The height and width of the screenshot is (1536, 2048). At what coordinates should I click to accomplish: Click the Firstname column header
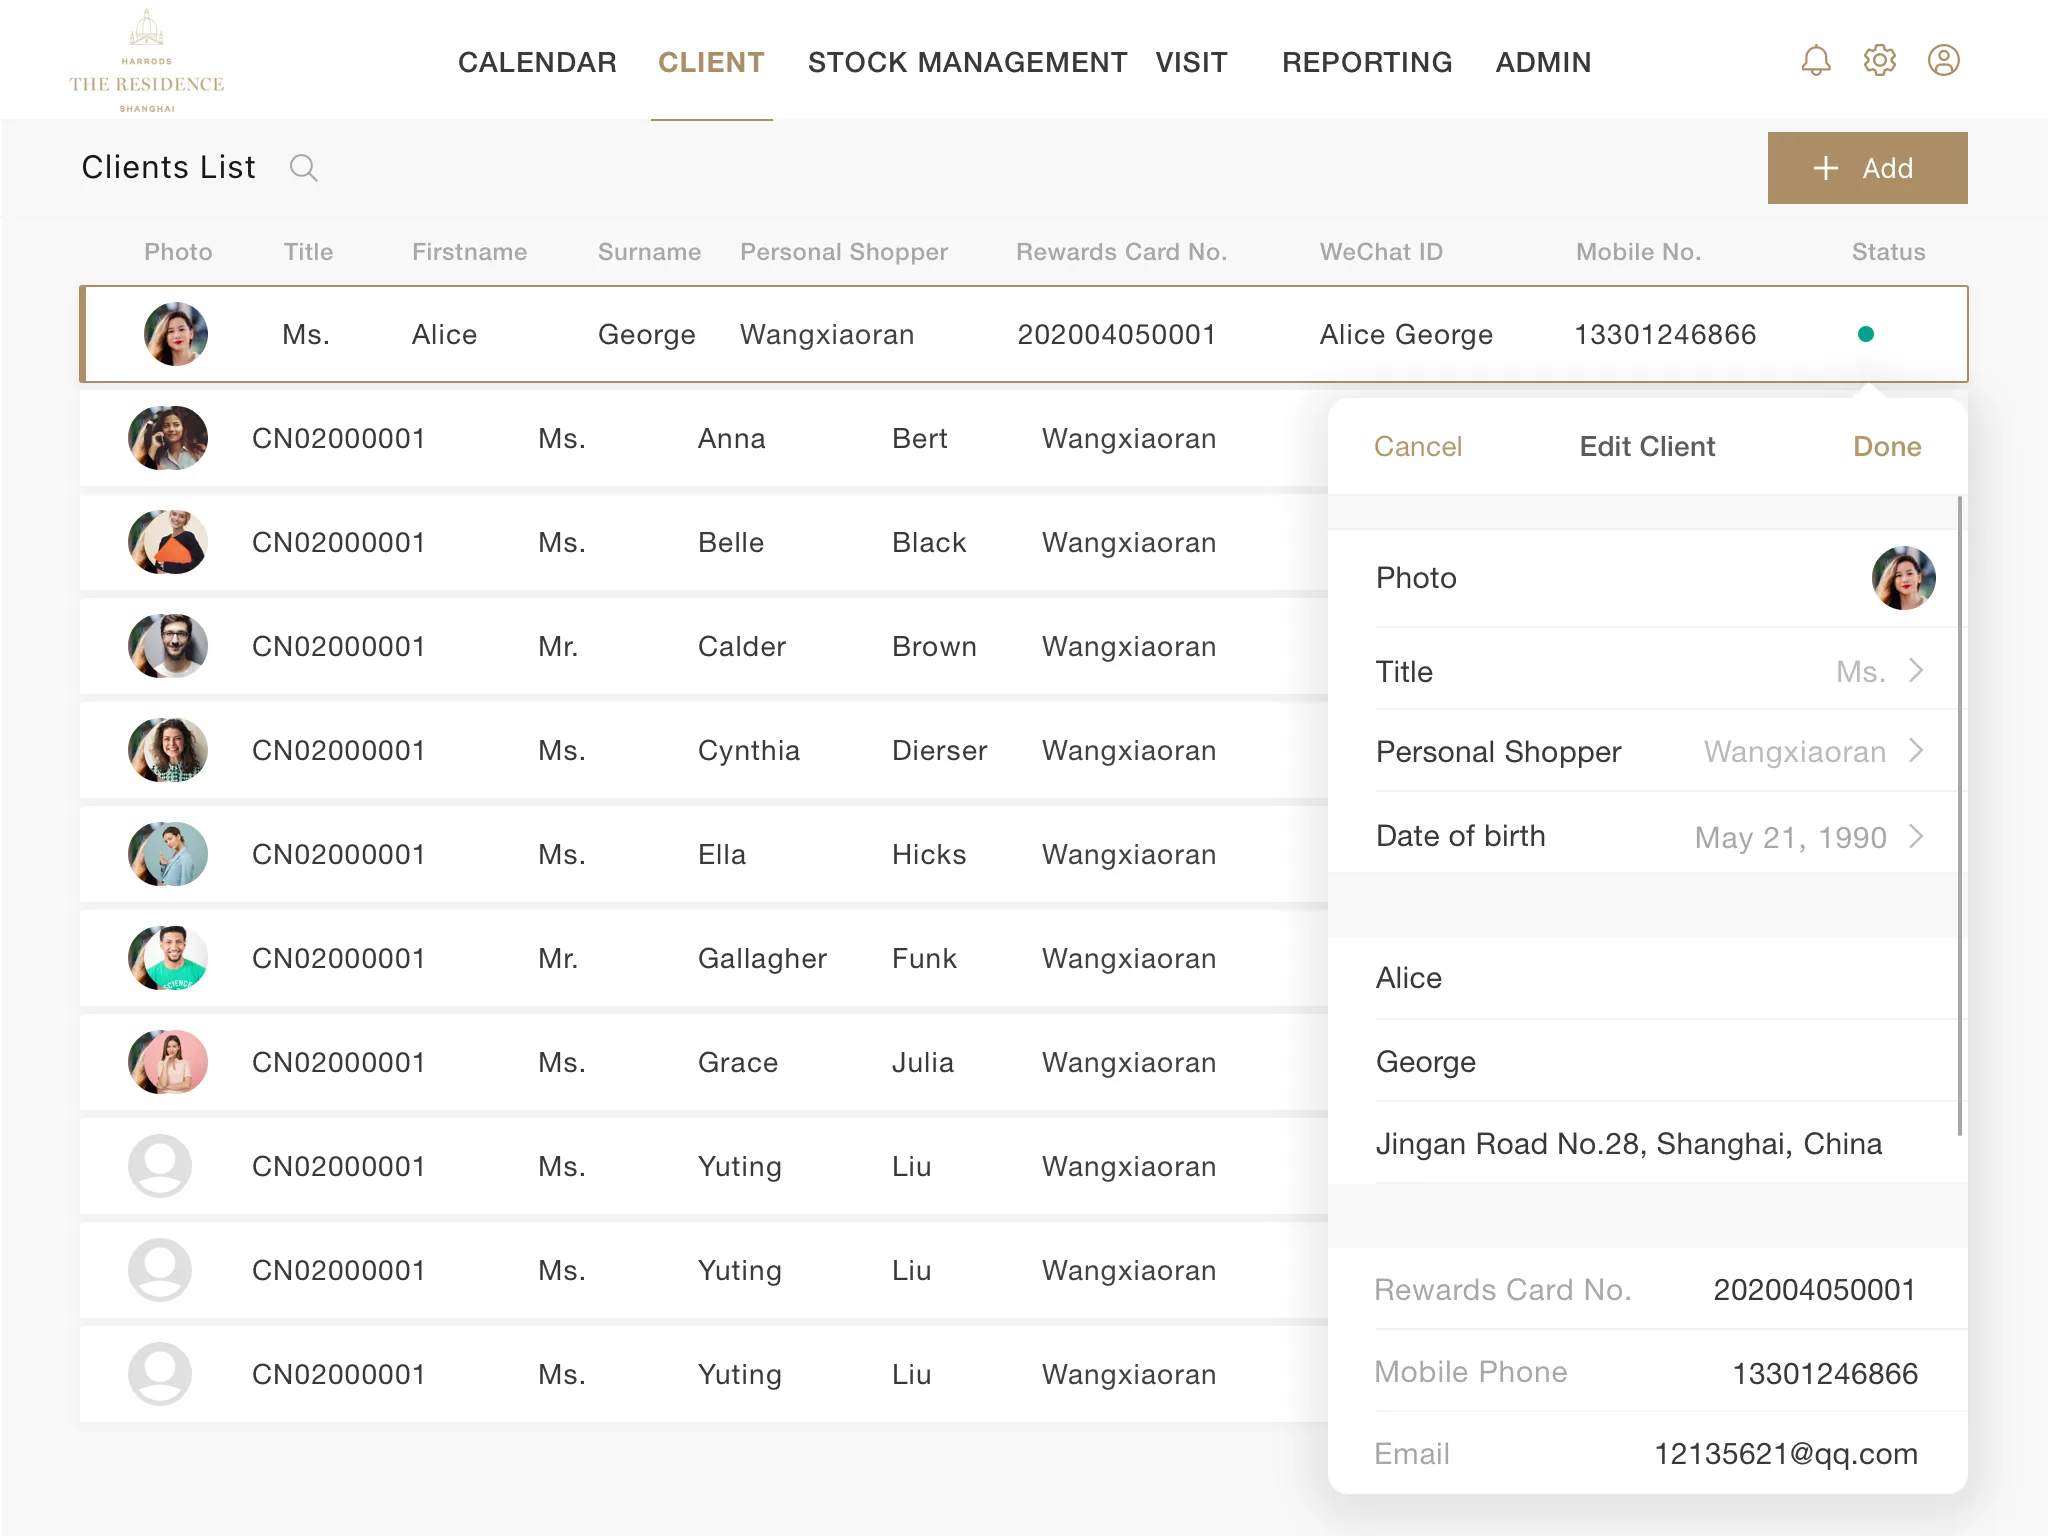[x=469, y=252]
